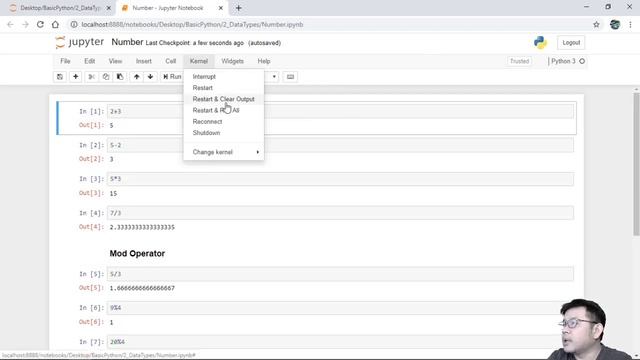640x360 pixels.
Task: Open a new browser tab
Action: 238,8
